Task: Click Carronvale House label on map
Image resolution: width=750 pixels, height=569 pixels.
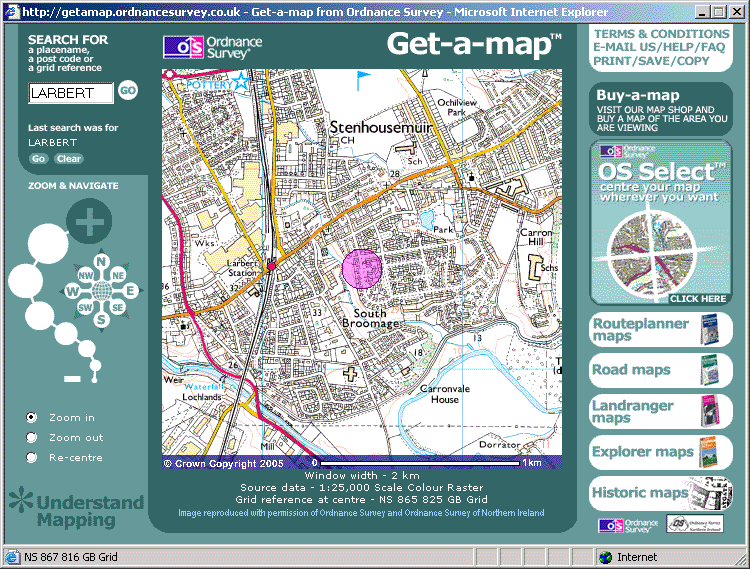Action: coord(445,394)
